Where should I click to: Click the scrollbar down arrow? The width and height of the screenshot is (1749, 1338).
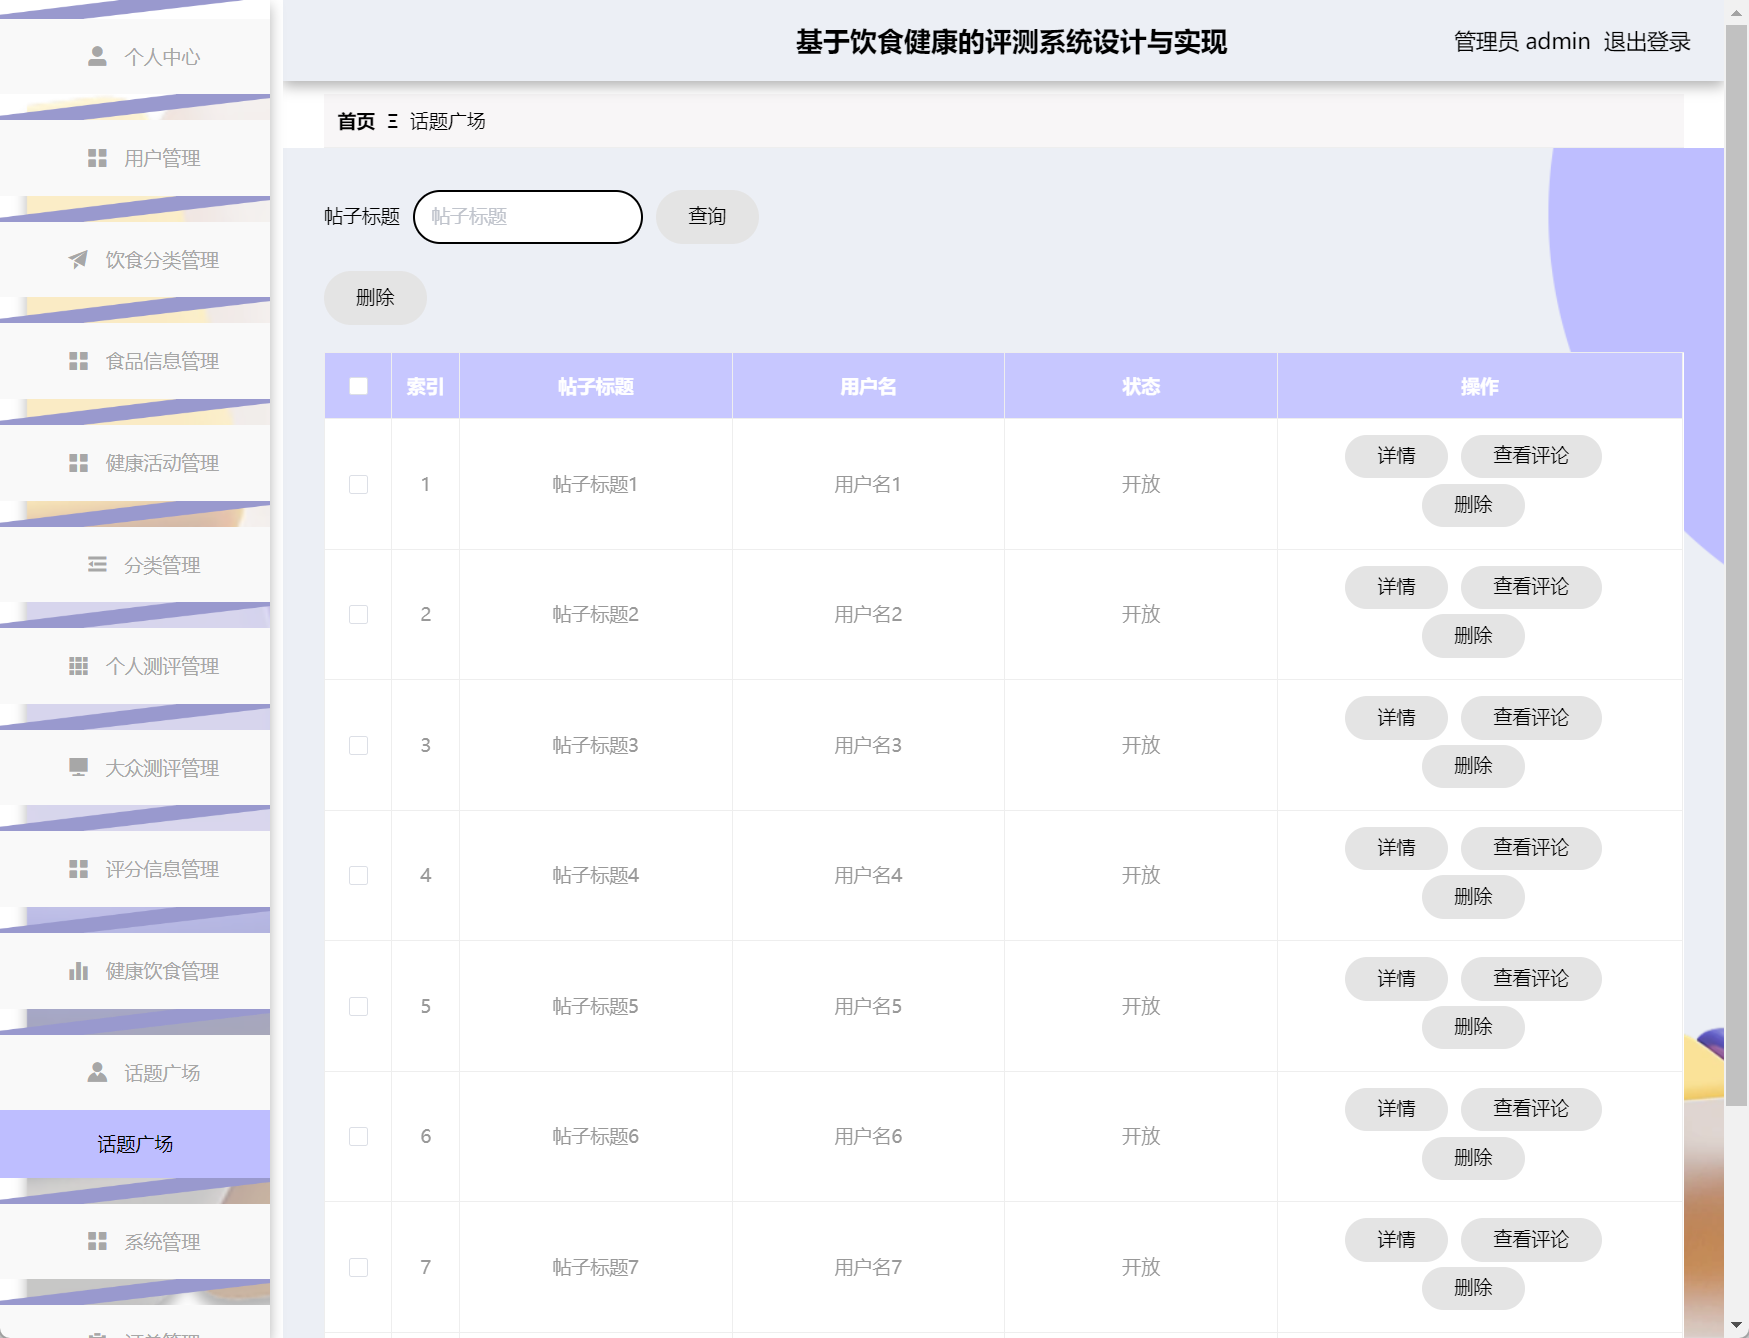[x=1738, y=1327]
